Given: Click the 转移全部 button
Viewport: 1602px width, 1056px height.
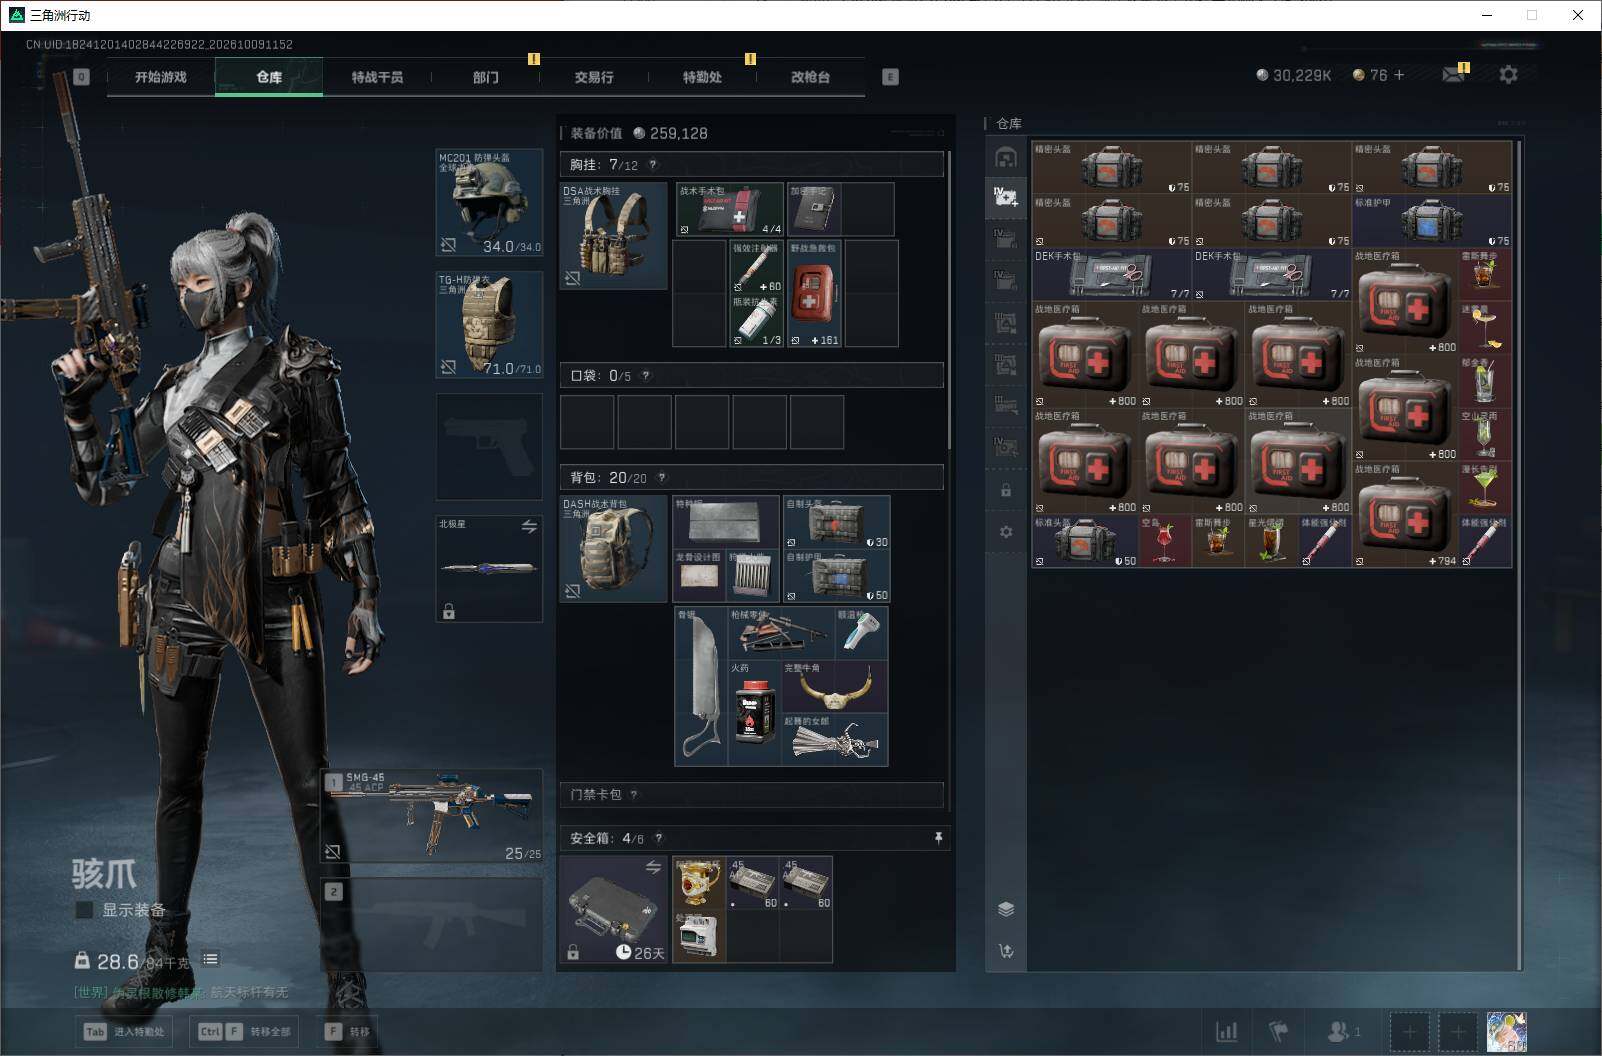Looking at the screenshot, I should point(245,1031).
